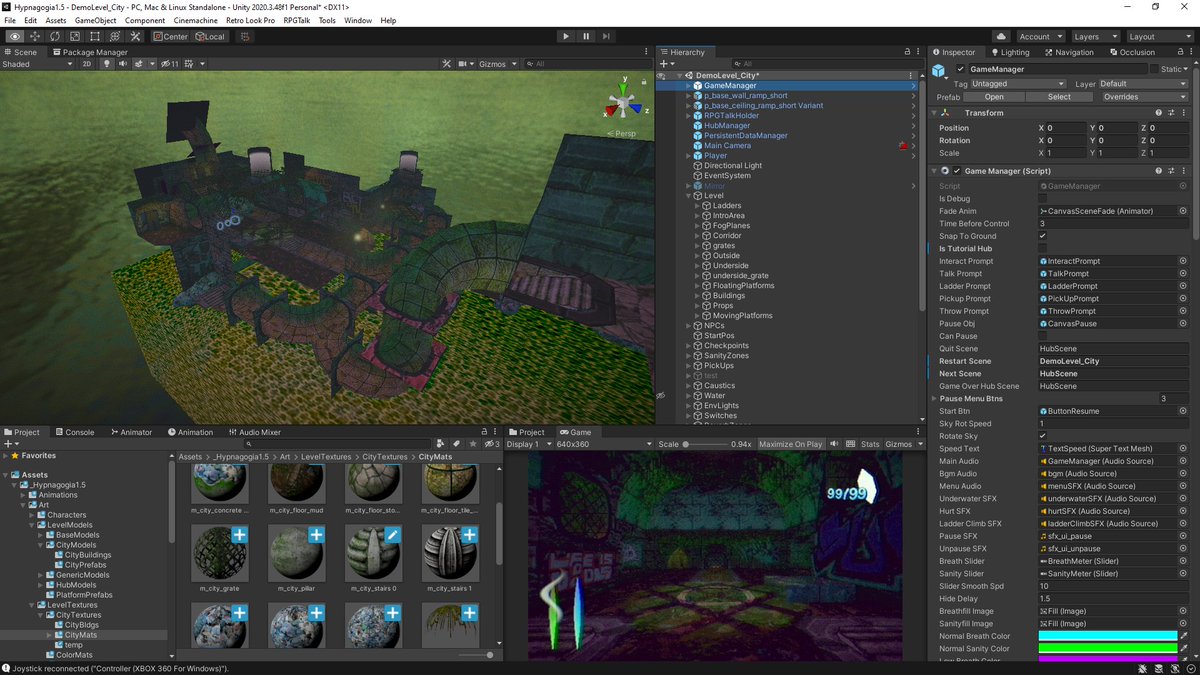Select the Move tool in toolbar
The height and width of the screenshot is (675, 1200).
point(36,36)
